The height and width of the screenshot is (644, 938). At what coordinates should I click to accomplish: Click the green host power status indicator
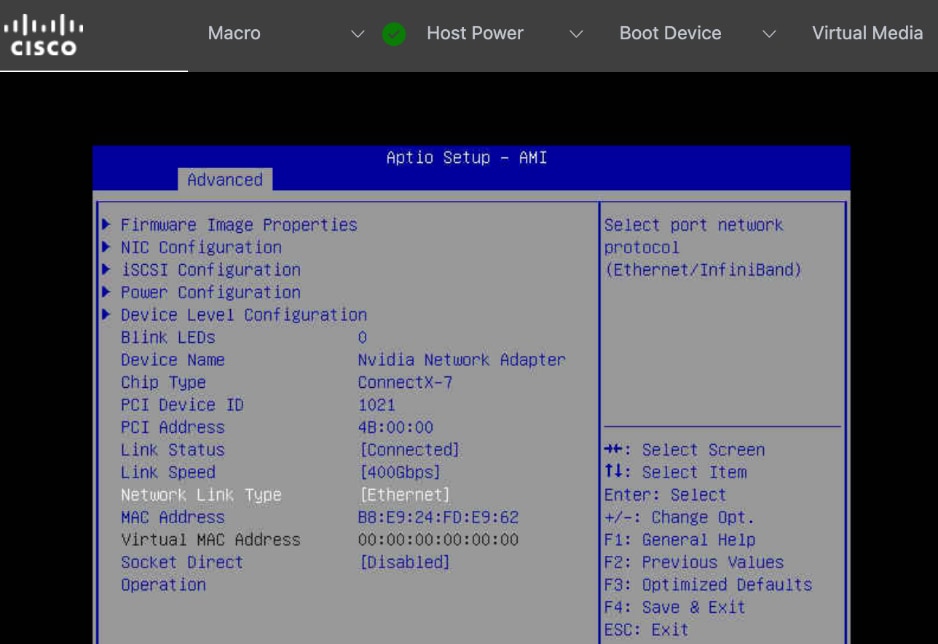(x=394, y=33)
